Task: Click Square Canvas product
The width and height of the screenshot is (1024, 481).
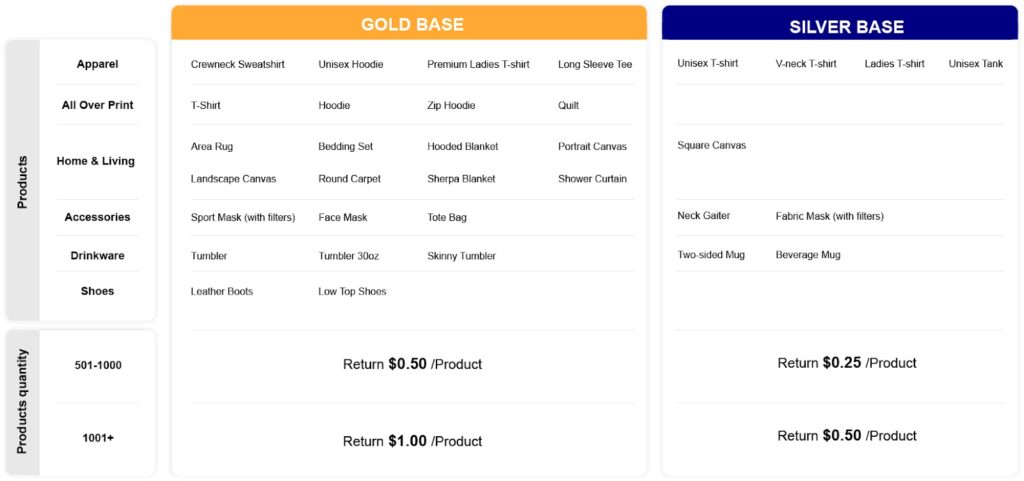Action: click(711, 145)
